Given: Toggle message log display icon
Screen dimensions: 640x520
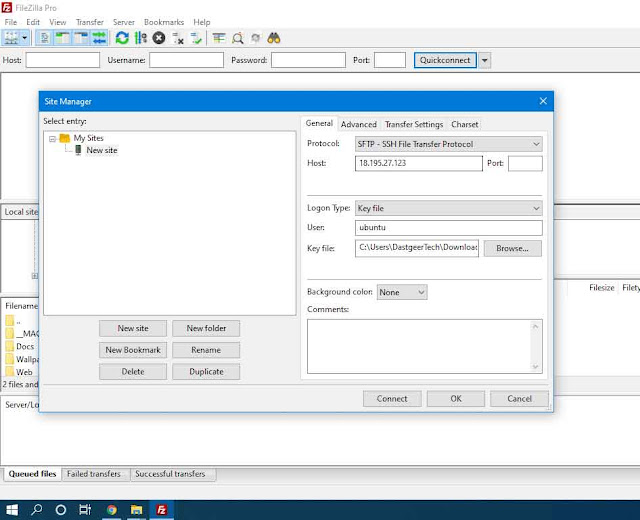Looking at the screenshot, I should [x=44, y=38].
